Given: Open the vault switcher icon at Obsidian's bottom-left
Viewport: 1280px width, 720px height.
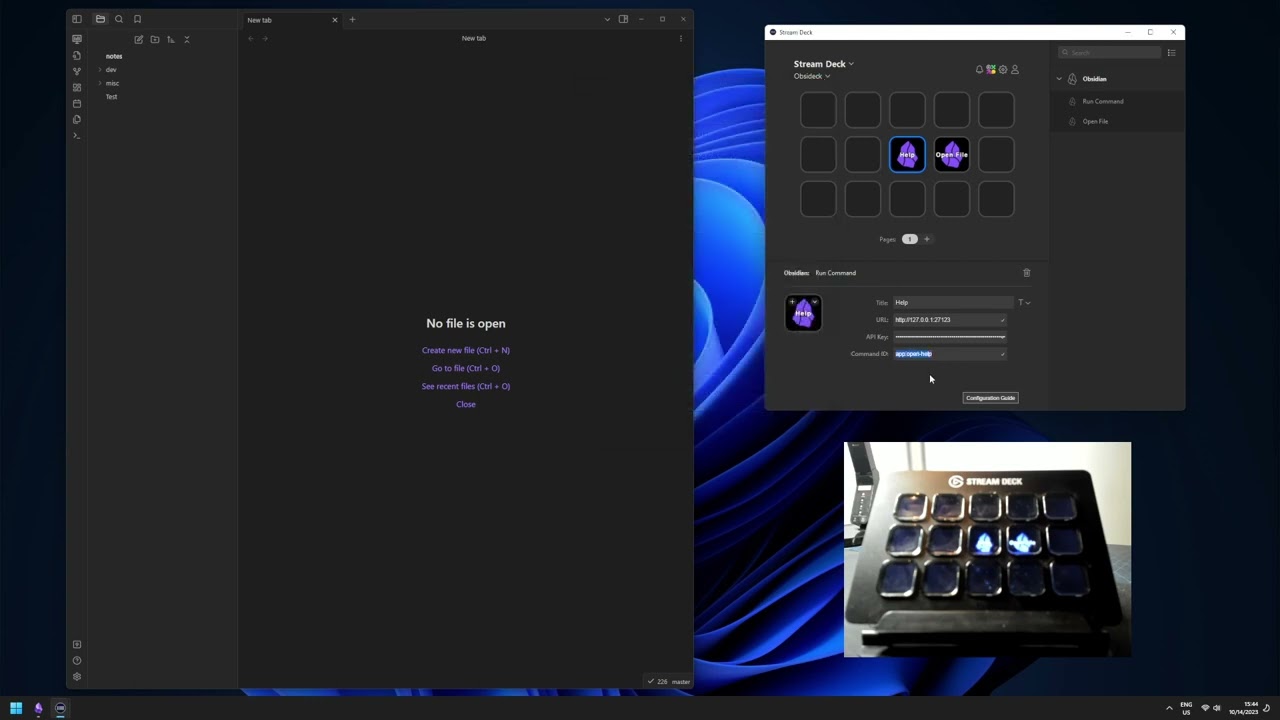Looking at the screenshot, I should pyautogui.click(x=77, y=645).
